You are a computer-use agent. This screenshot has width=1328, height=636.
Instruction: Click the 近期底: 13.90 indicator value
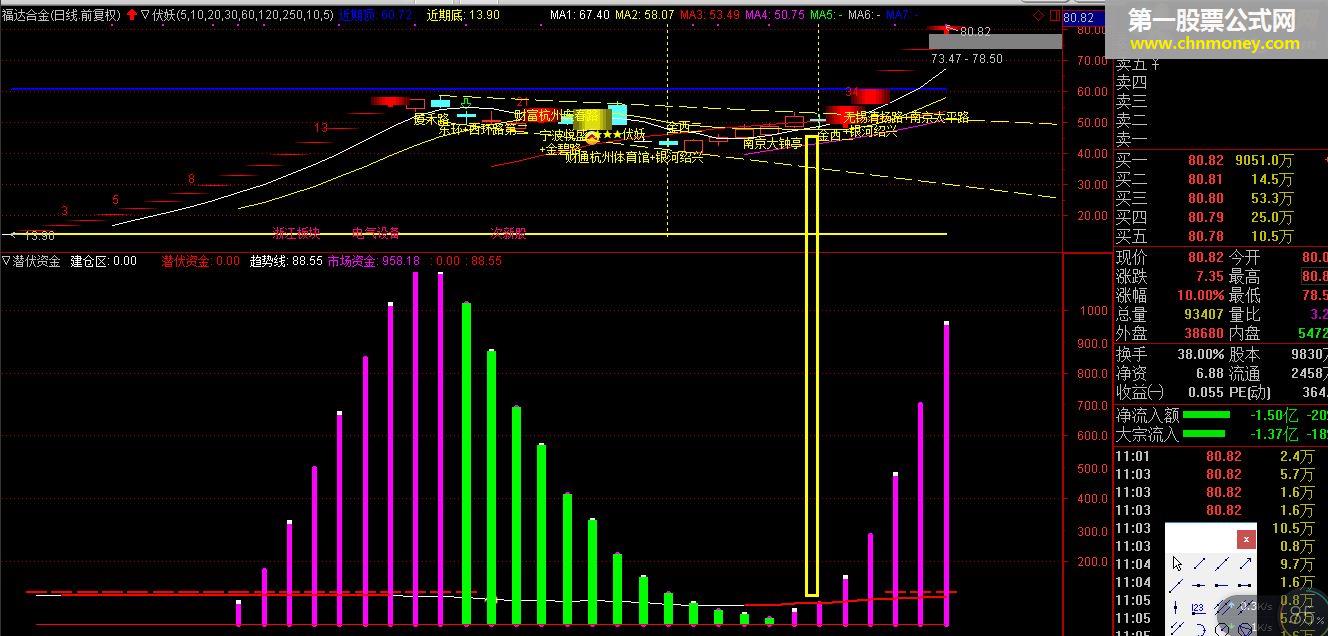click(x=463, y=15)
